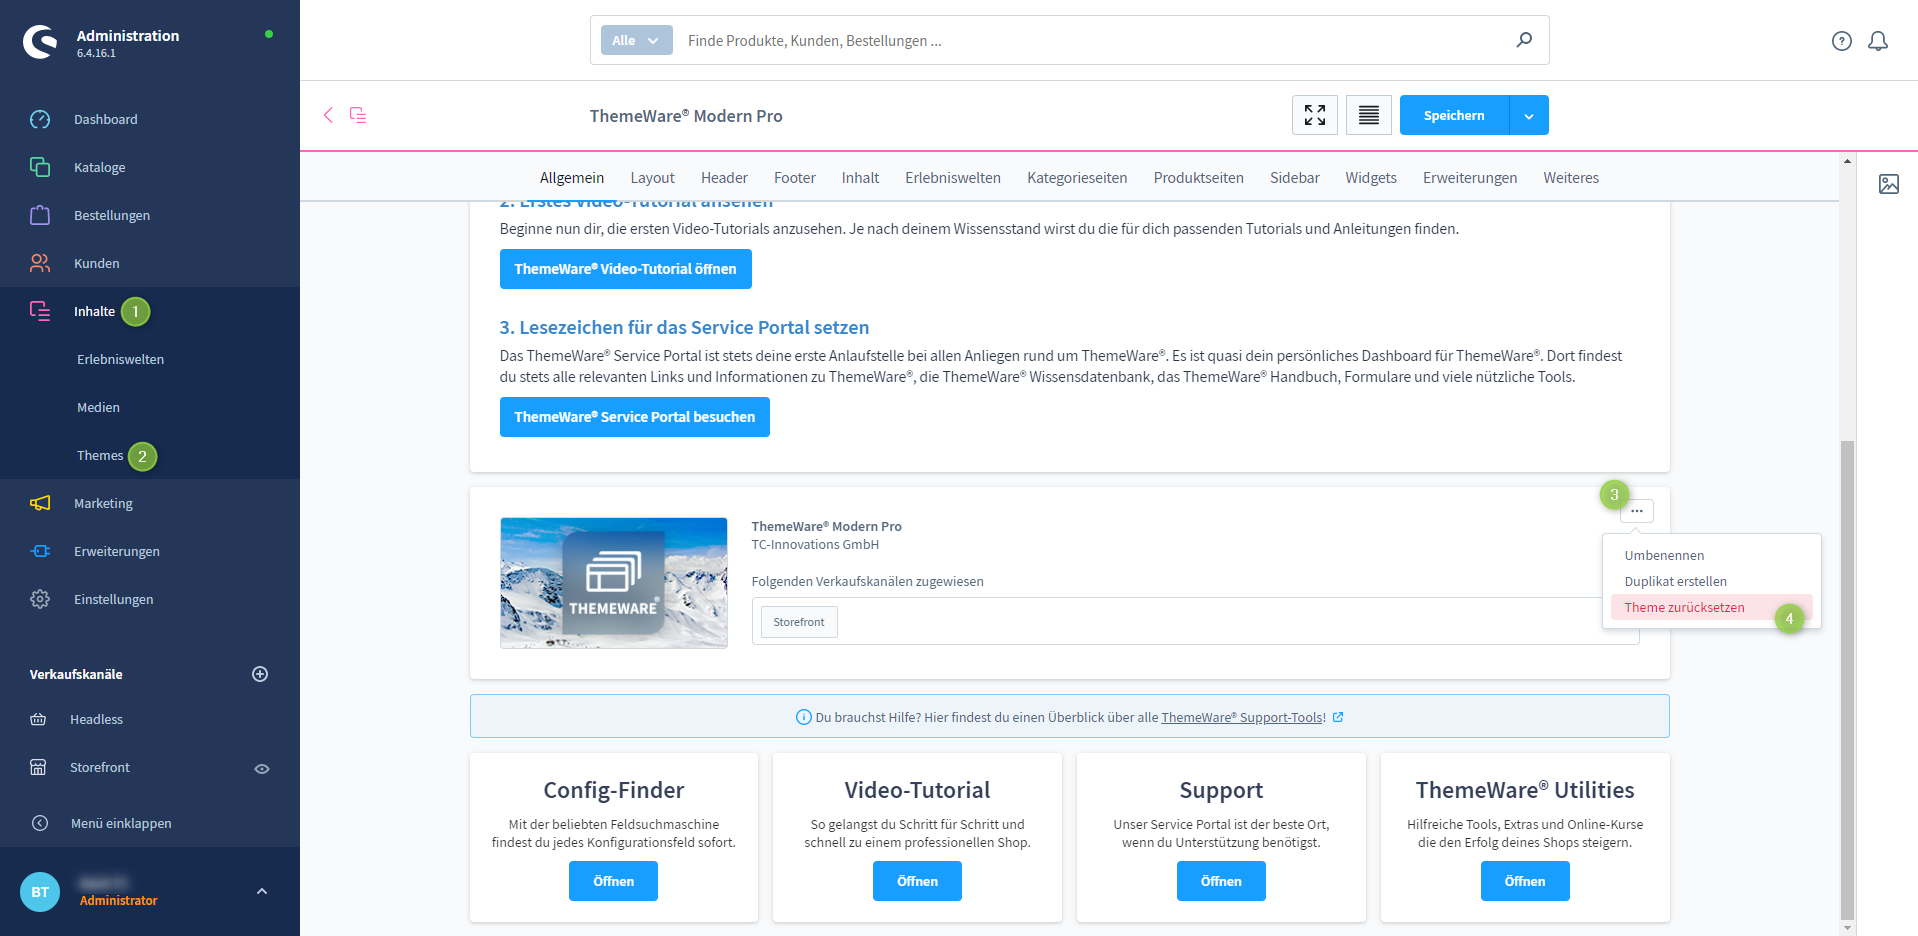The image size is (1918, 936).
Task: Switch to the Produktseiten tab
Action: tap(1199, 178)
